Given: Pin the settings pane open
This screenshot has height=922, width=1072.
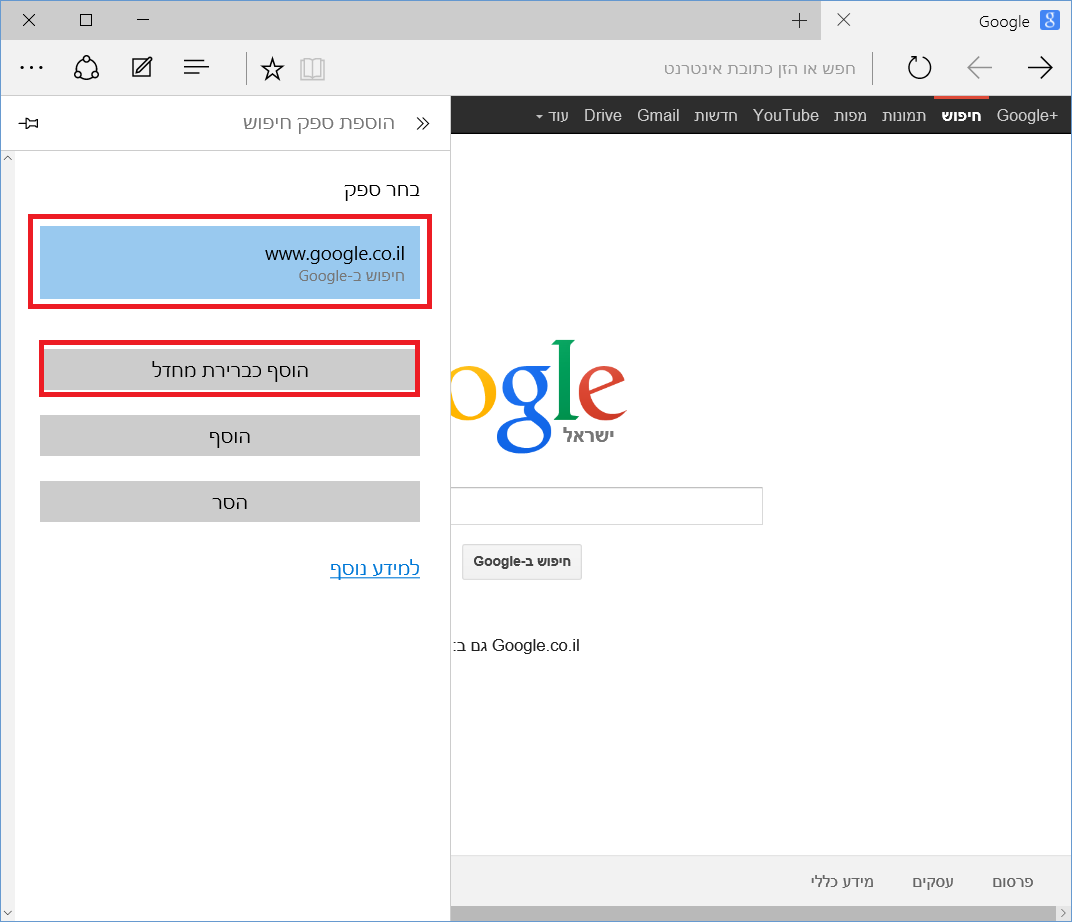Looking at the screenshot, I should 28,122.
